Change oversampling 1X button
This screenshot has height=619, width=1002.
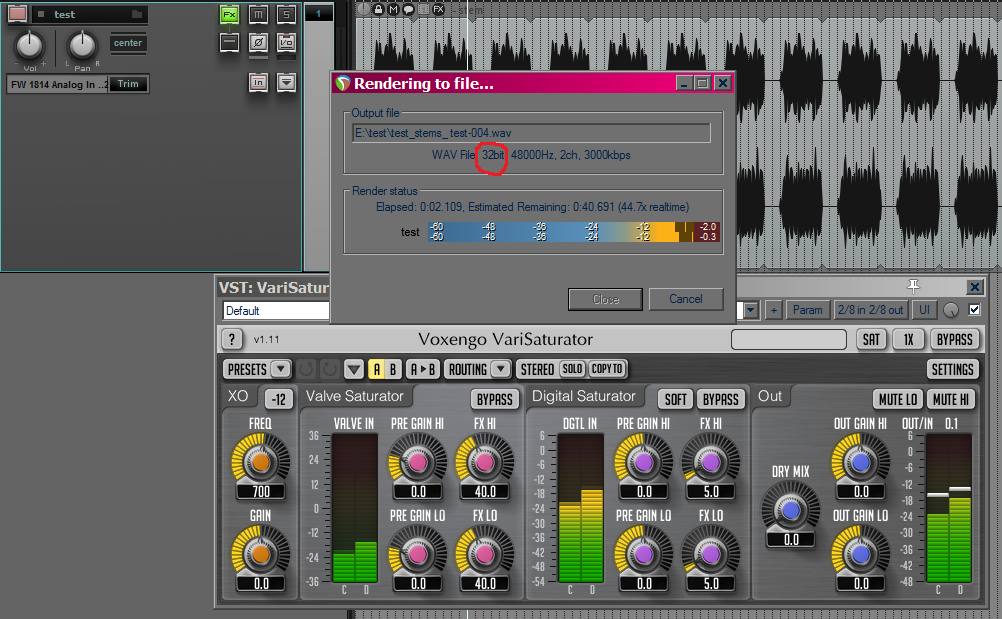point(908,339)
